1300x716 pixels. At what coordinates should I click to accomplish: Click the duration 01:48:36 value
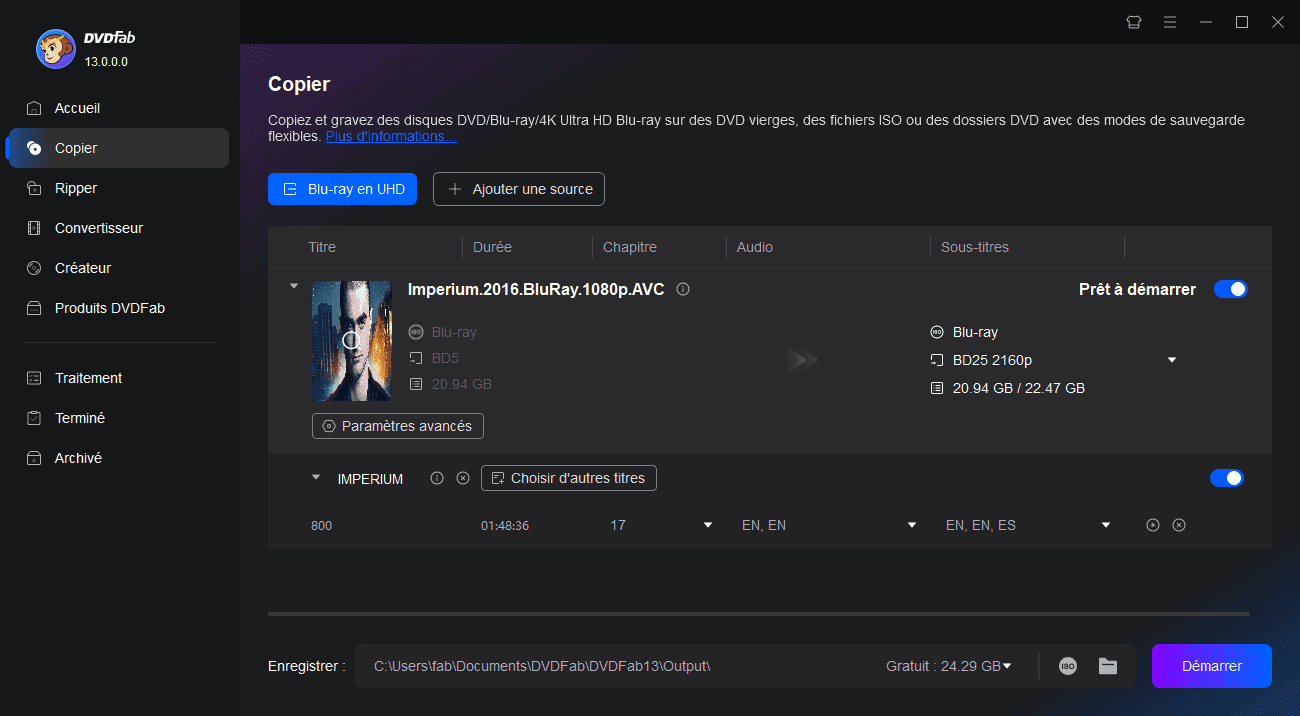(x=505, y=525)
